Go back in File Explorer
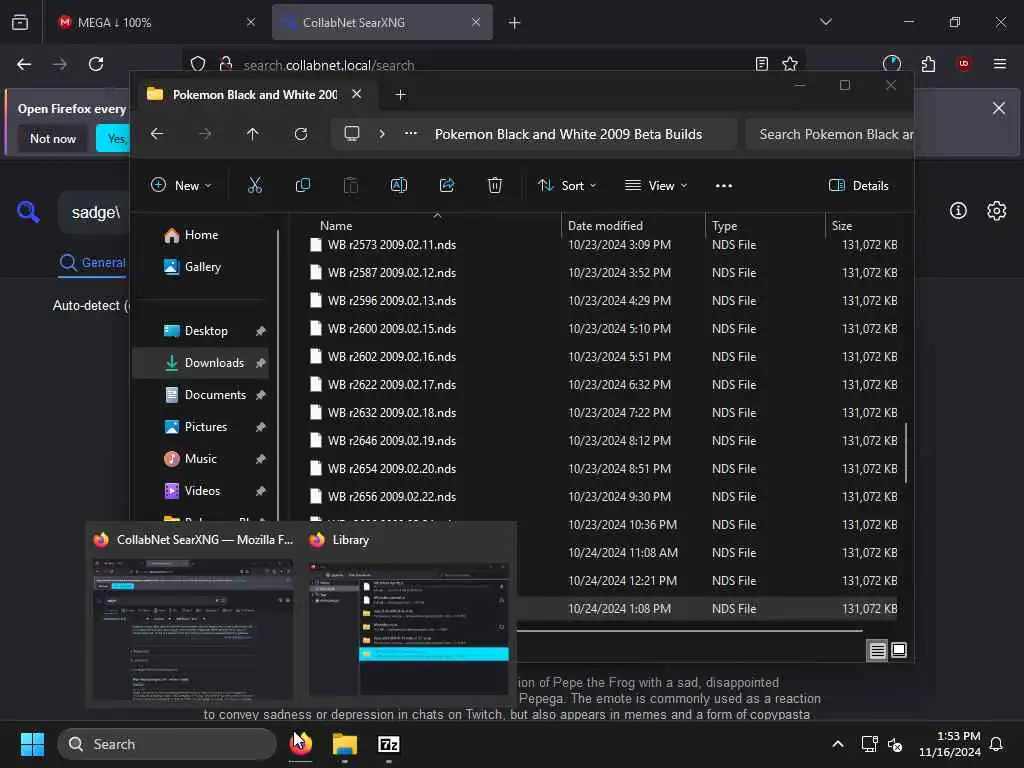Viewport: 1024px width, 768px height. coord(157,134)
